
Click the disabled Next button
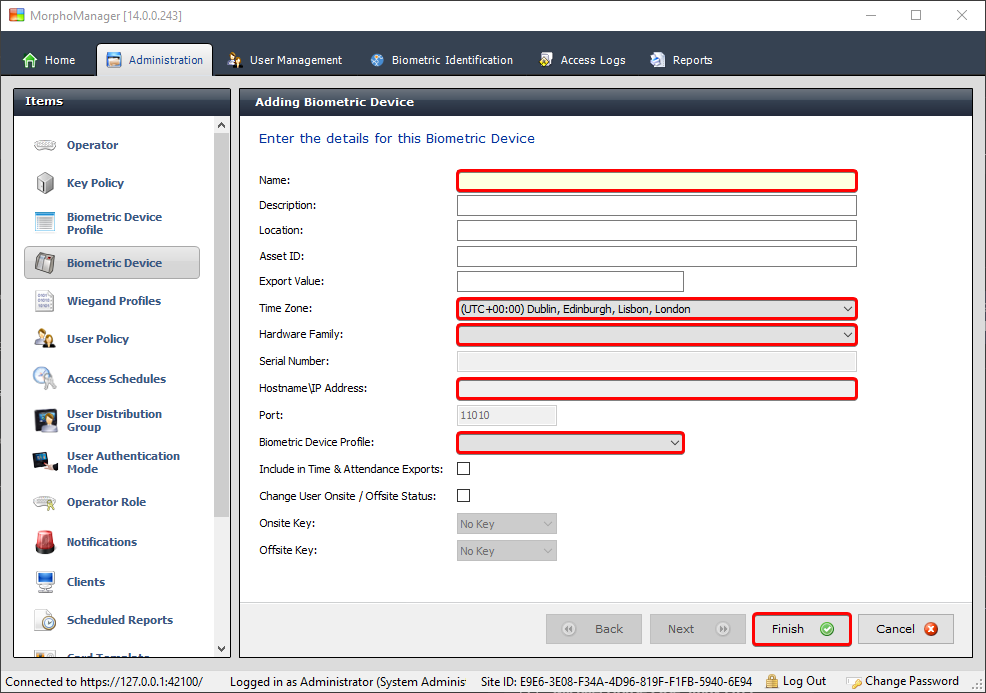697,629
